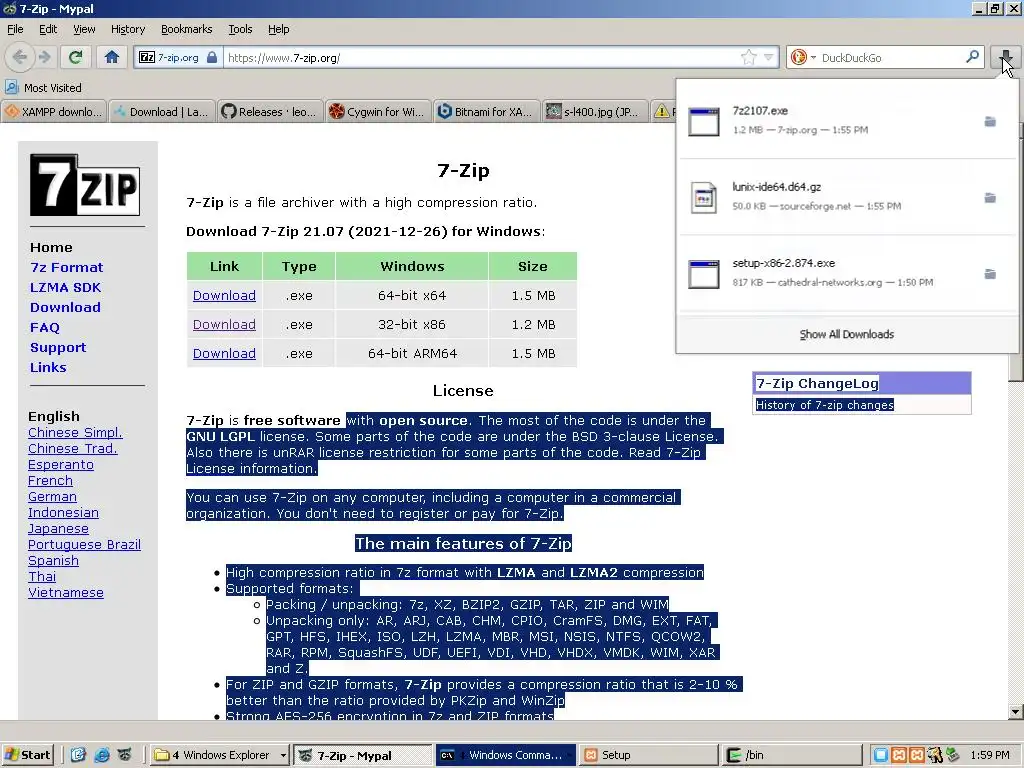1024x768 pixels.
Task: Switch to Windows Command taskbar button
Action: click(505, 755)
